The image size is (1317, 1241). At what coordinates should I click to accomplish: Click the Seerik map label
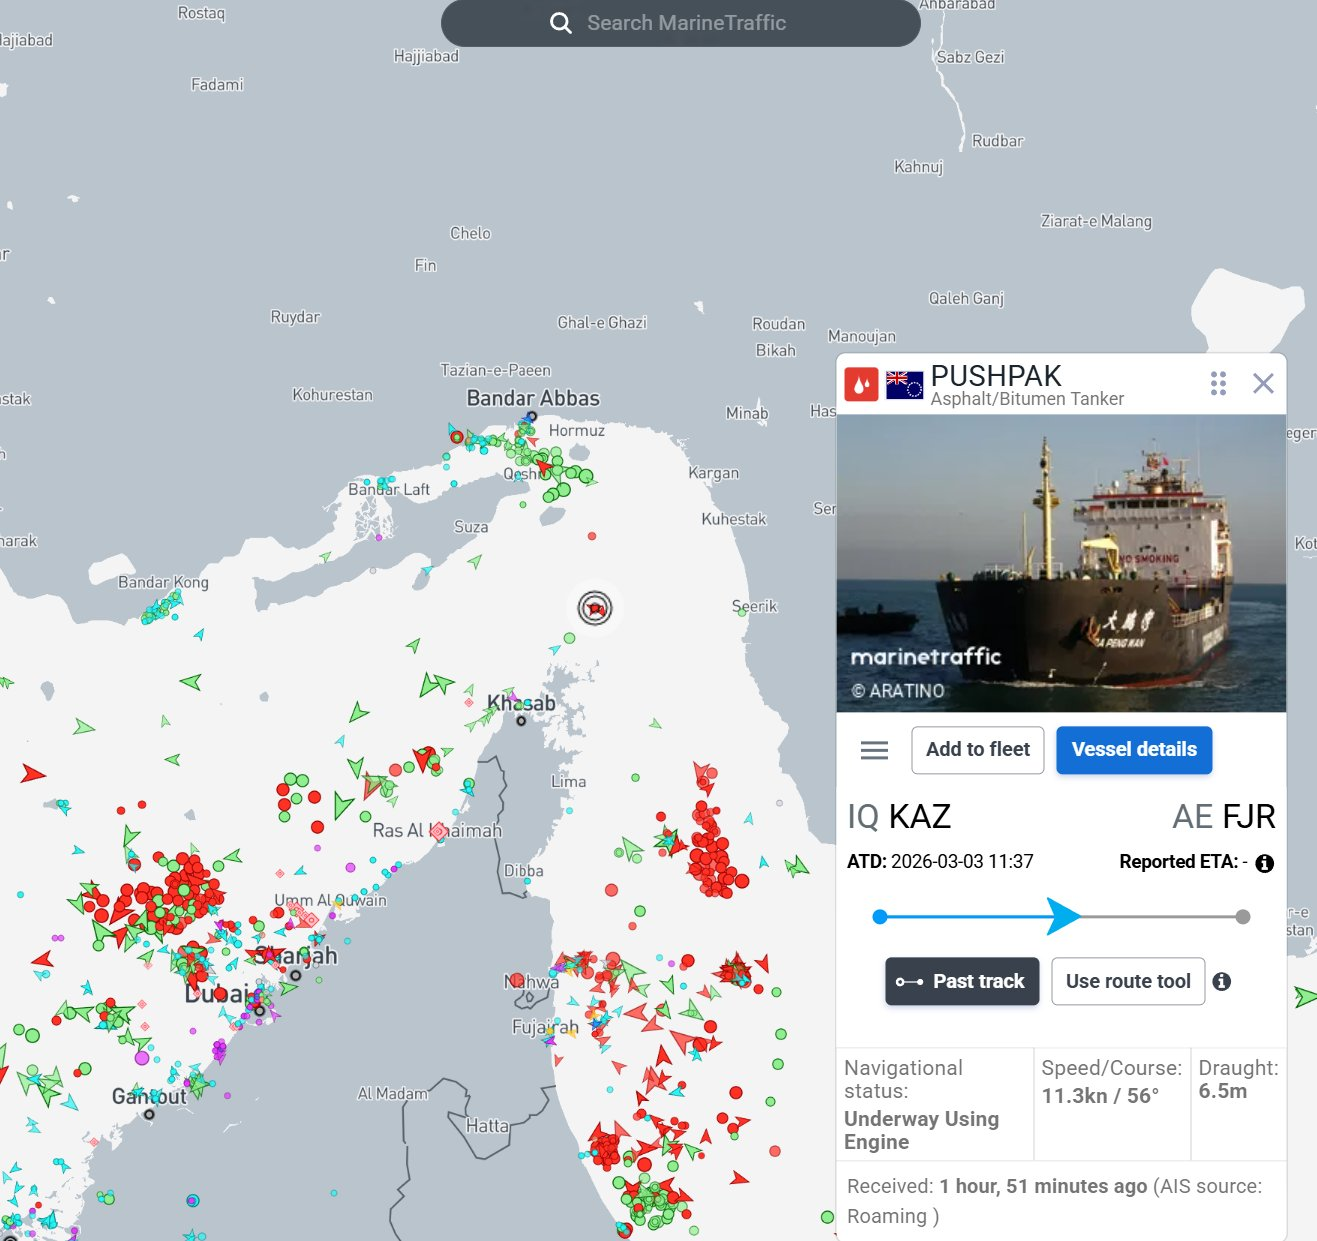pos(754,606)
